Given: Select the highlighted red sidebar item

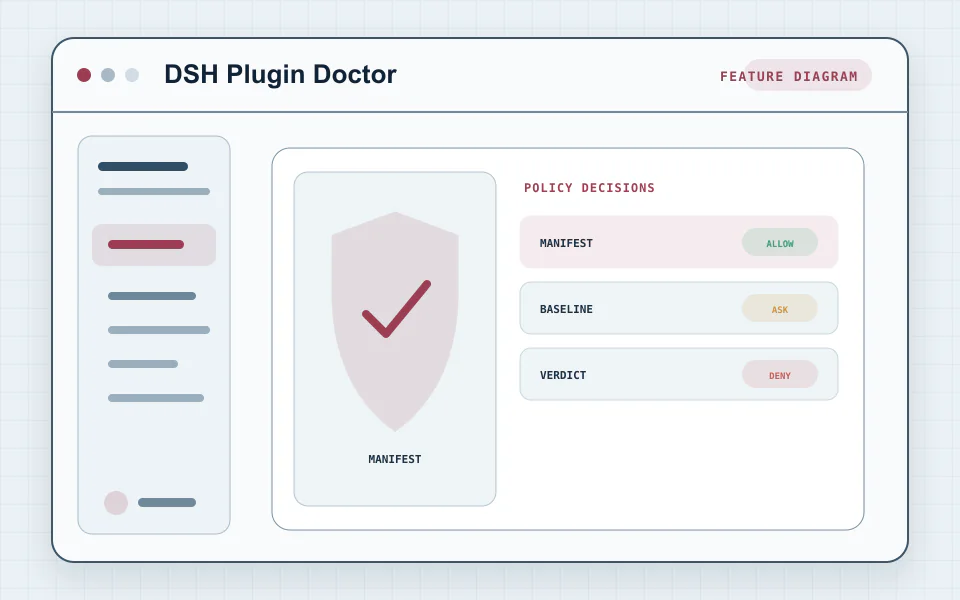Looking at the screenshot, I should [154, 245].
